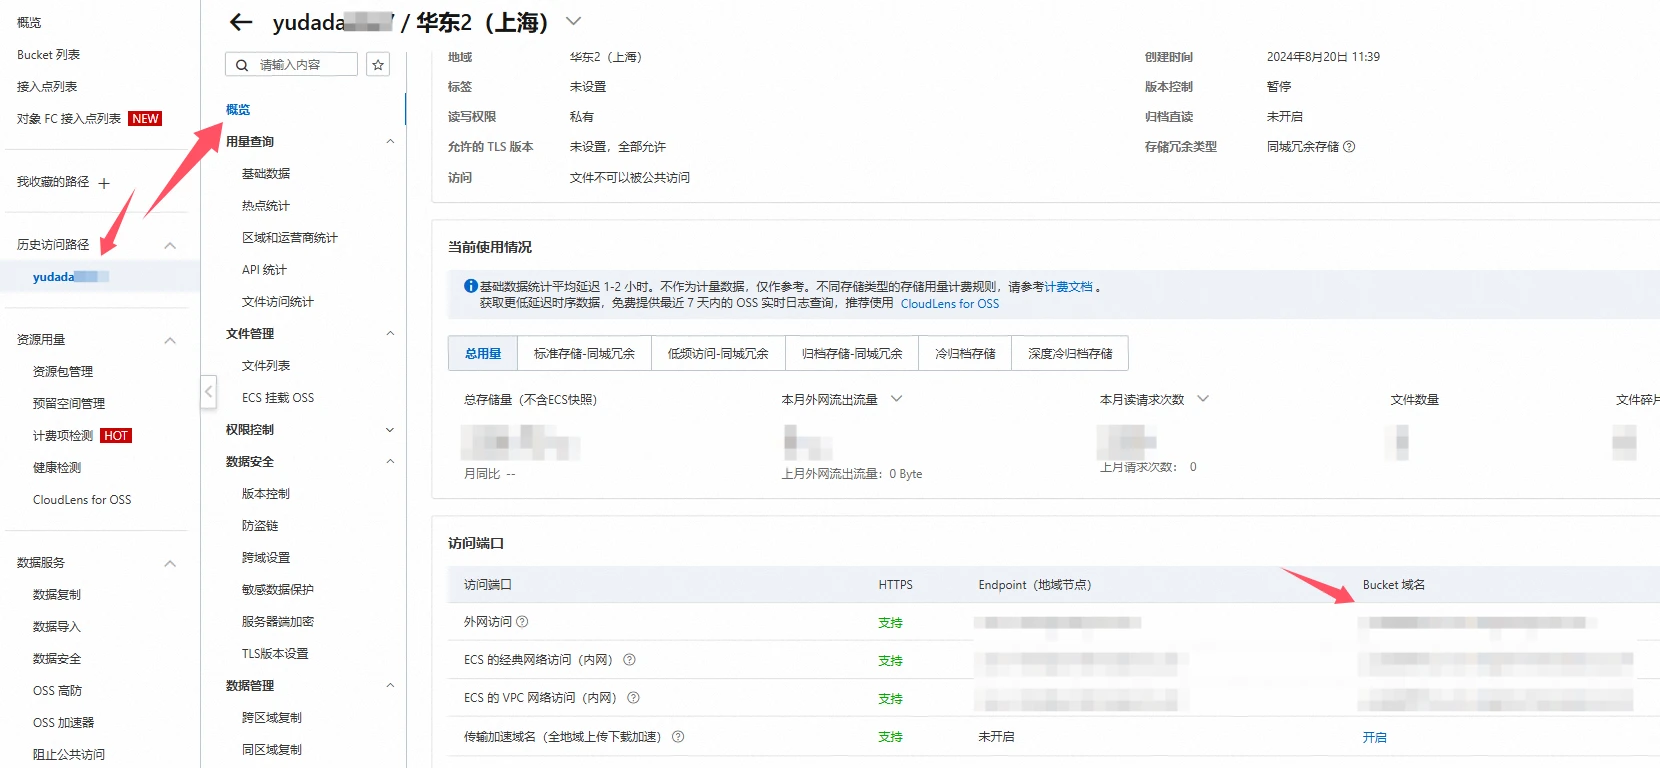This screenshot has height=768, width=1660.
Task: Click the star favorite icon near search
Action: 378,65
